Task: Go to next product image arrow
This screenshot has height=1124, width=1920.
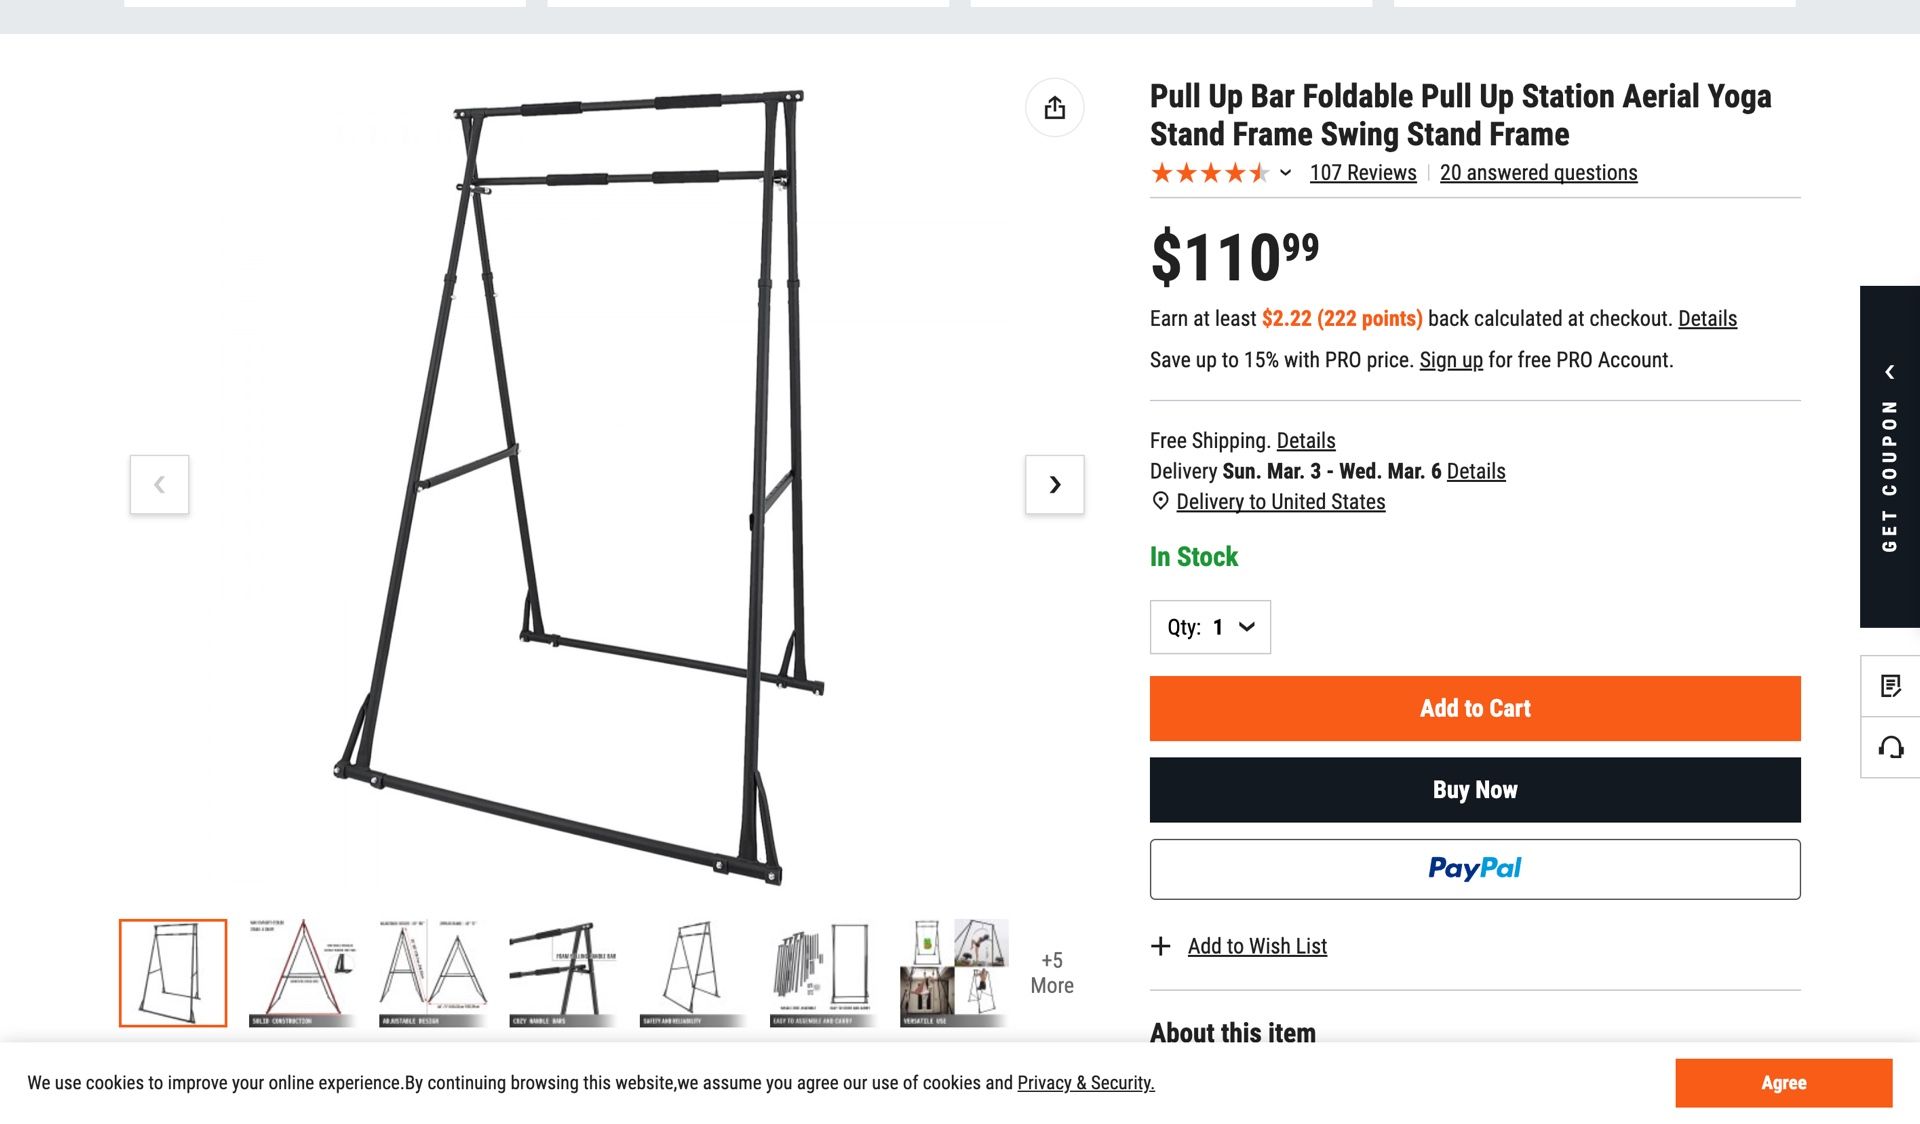Action: [1054, 485]
